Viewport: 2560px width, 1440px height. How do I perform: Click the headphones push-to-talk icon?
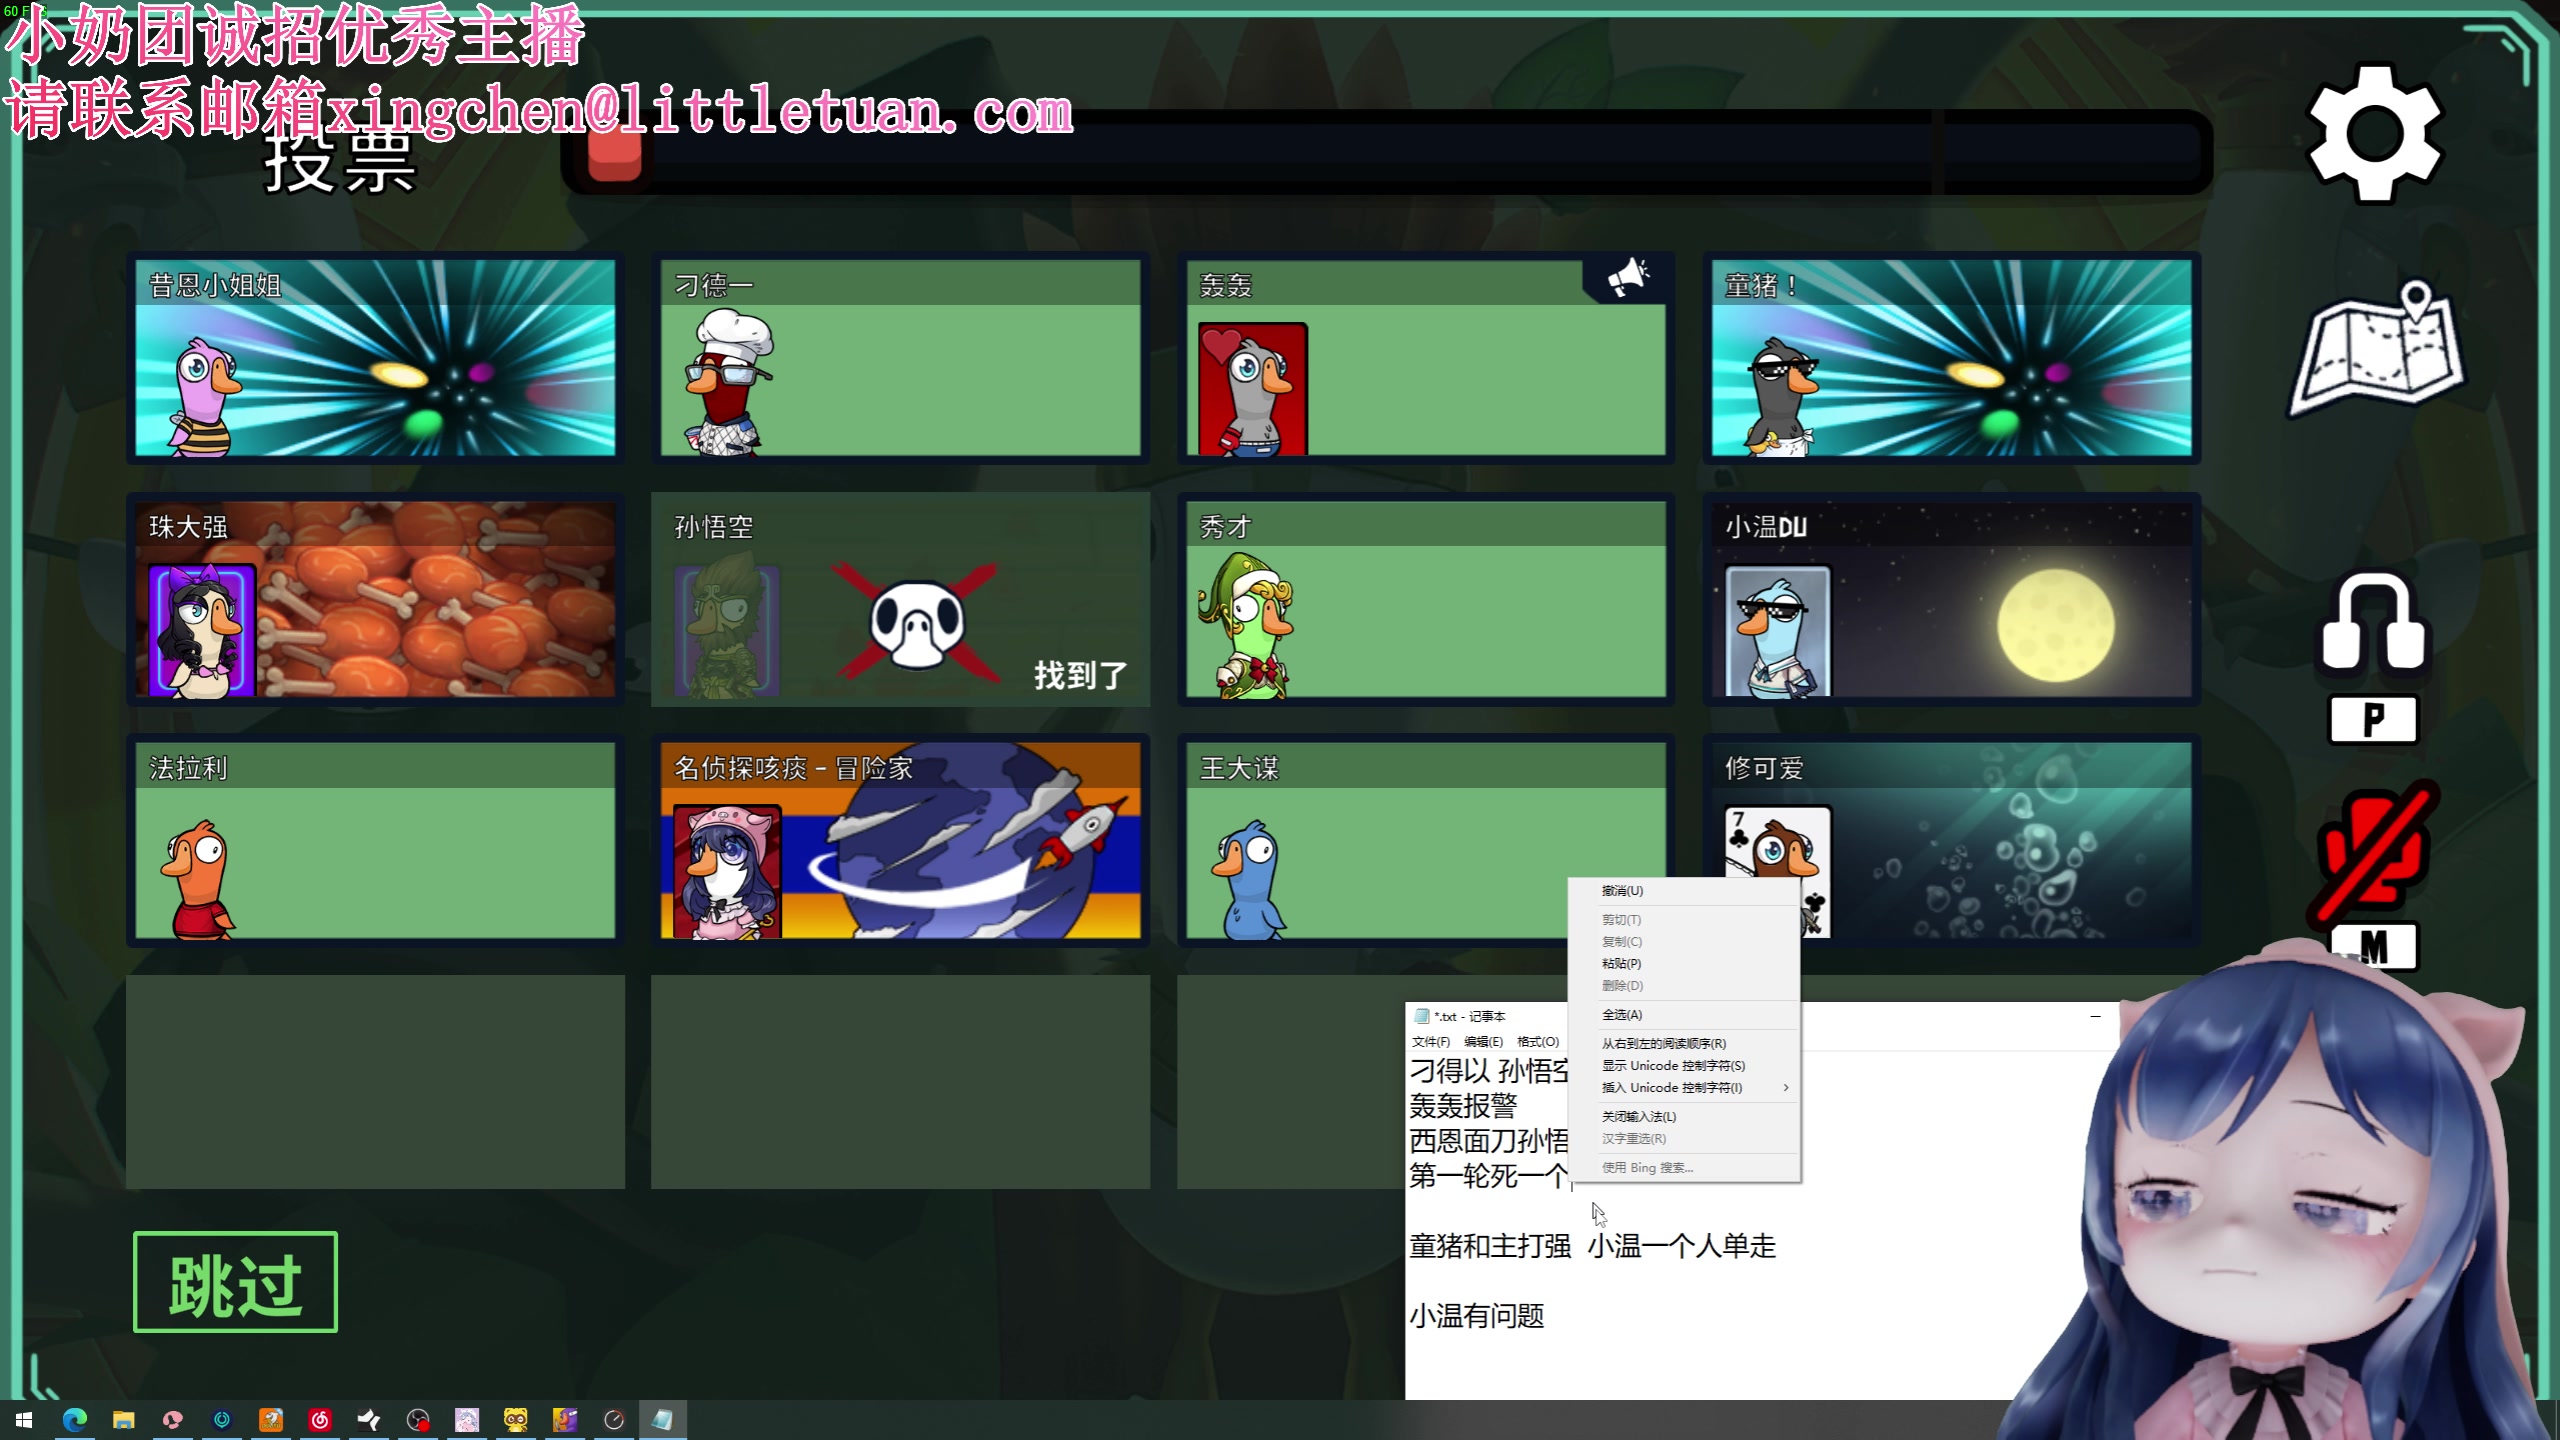tap(2373, 625)
